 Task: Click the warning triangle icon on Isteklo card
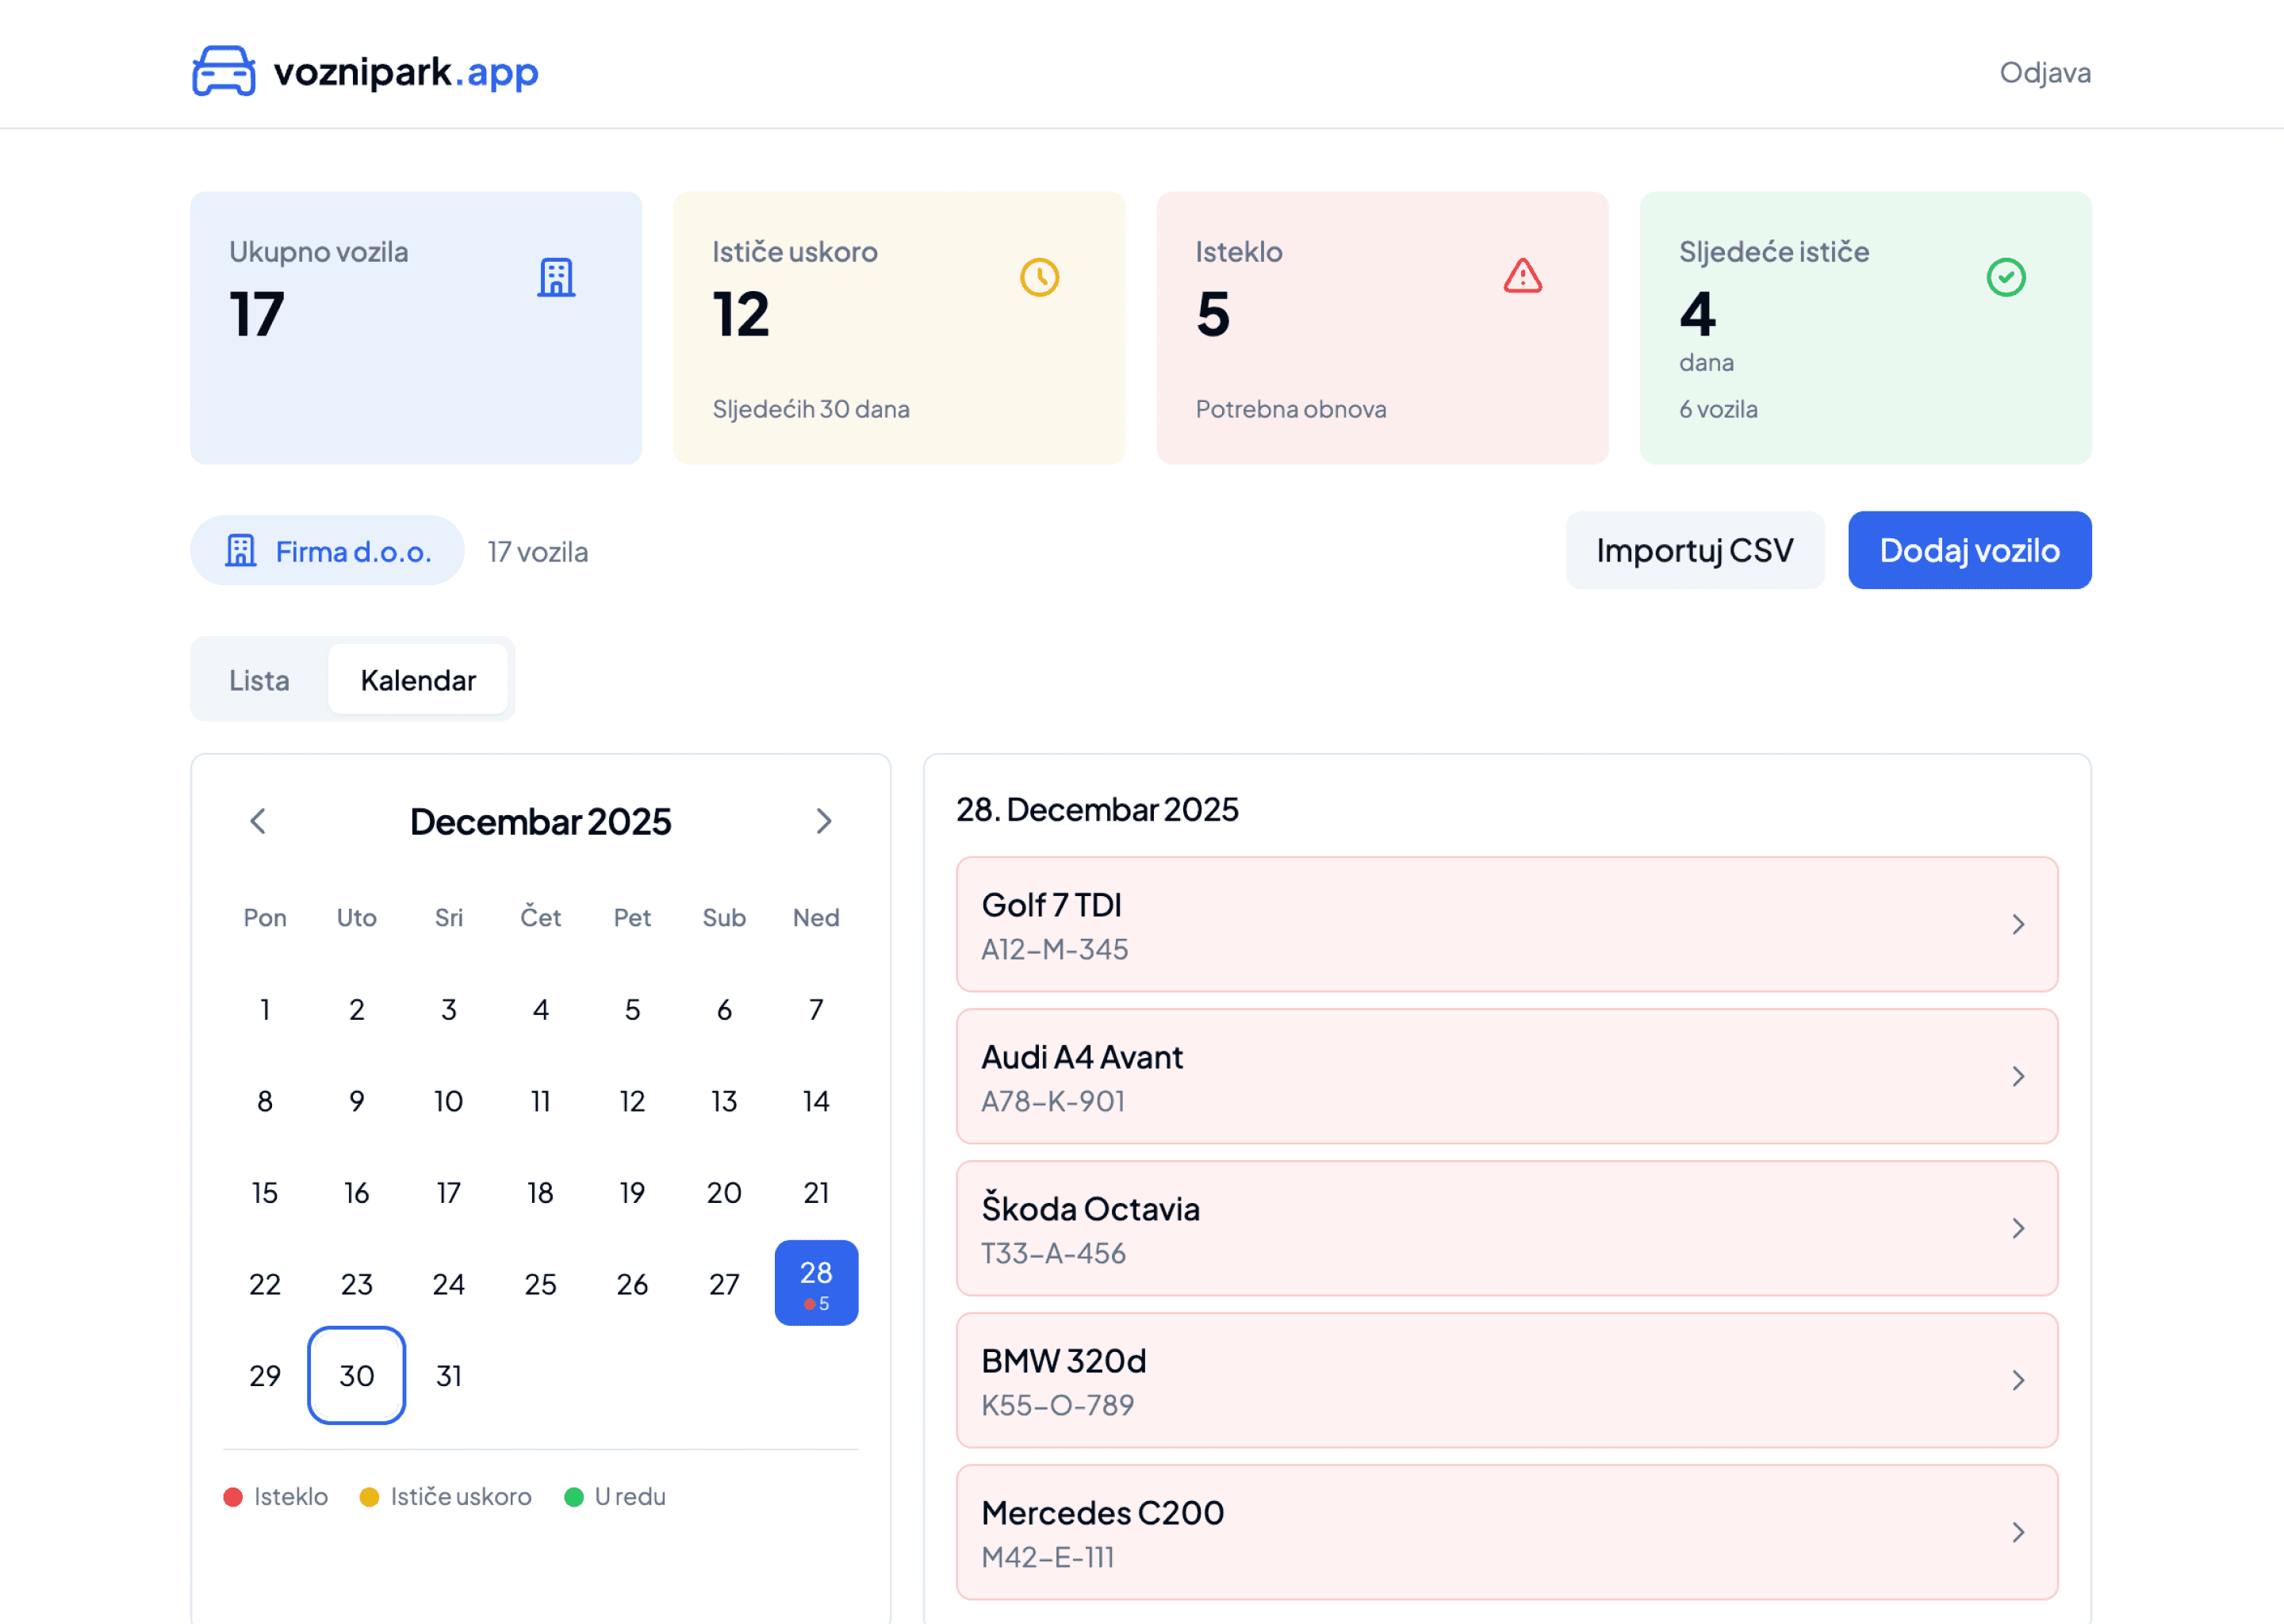(1521, 278)
